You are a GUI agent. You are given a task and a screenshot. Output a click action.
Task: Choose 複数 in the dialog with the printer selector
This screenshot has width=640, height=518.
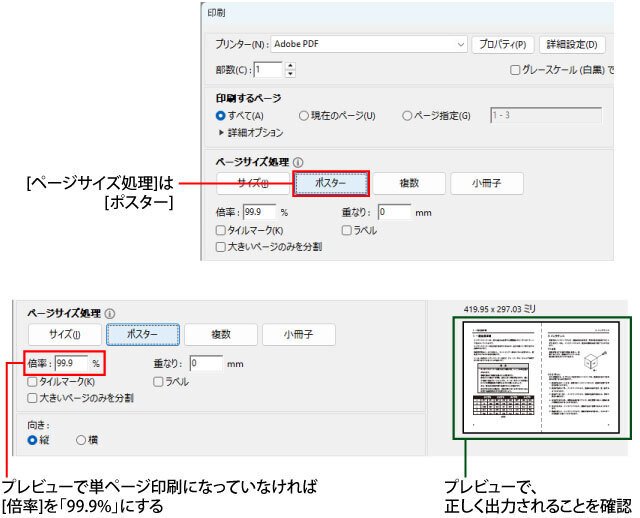click(409, 183)
